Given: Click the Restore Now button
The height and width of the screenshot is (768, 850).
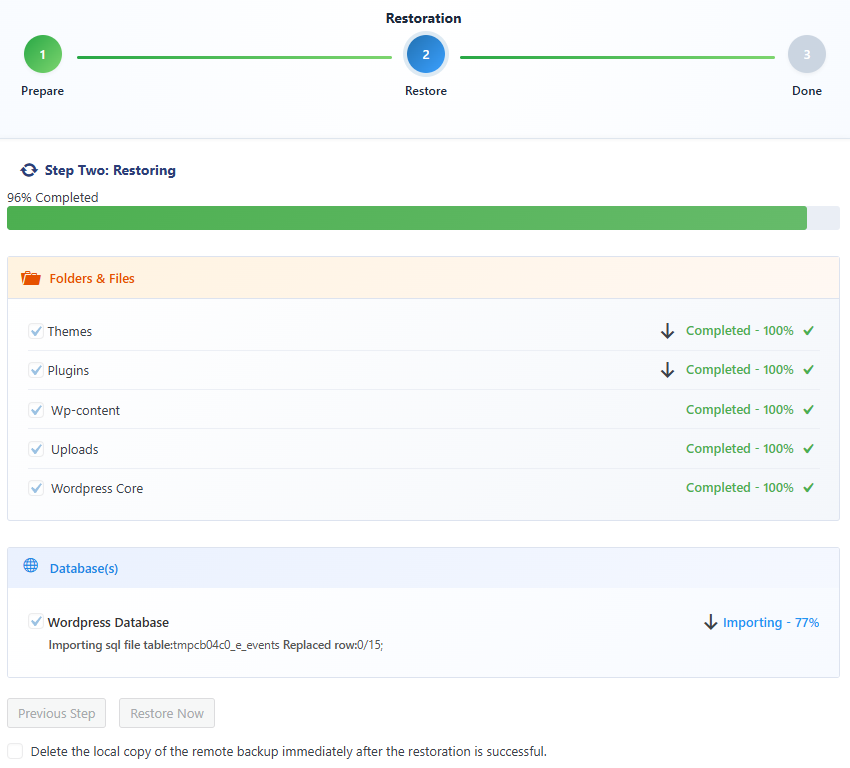Looking at the screenshot, I should point(166,713).
